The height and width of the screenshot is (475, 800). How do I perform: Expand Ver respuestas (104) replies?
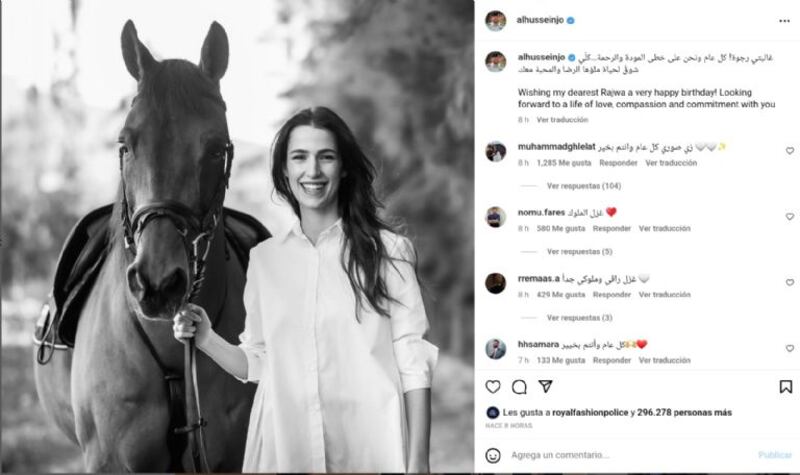click(x=584, y=186)
